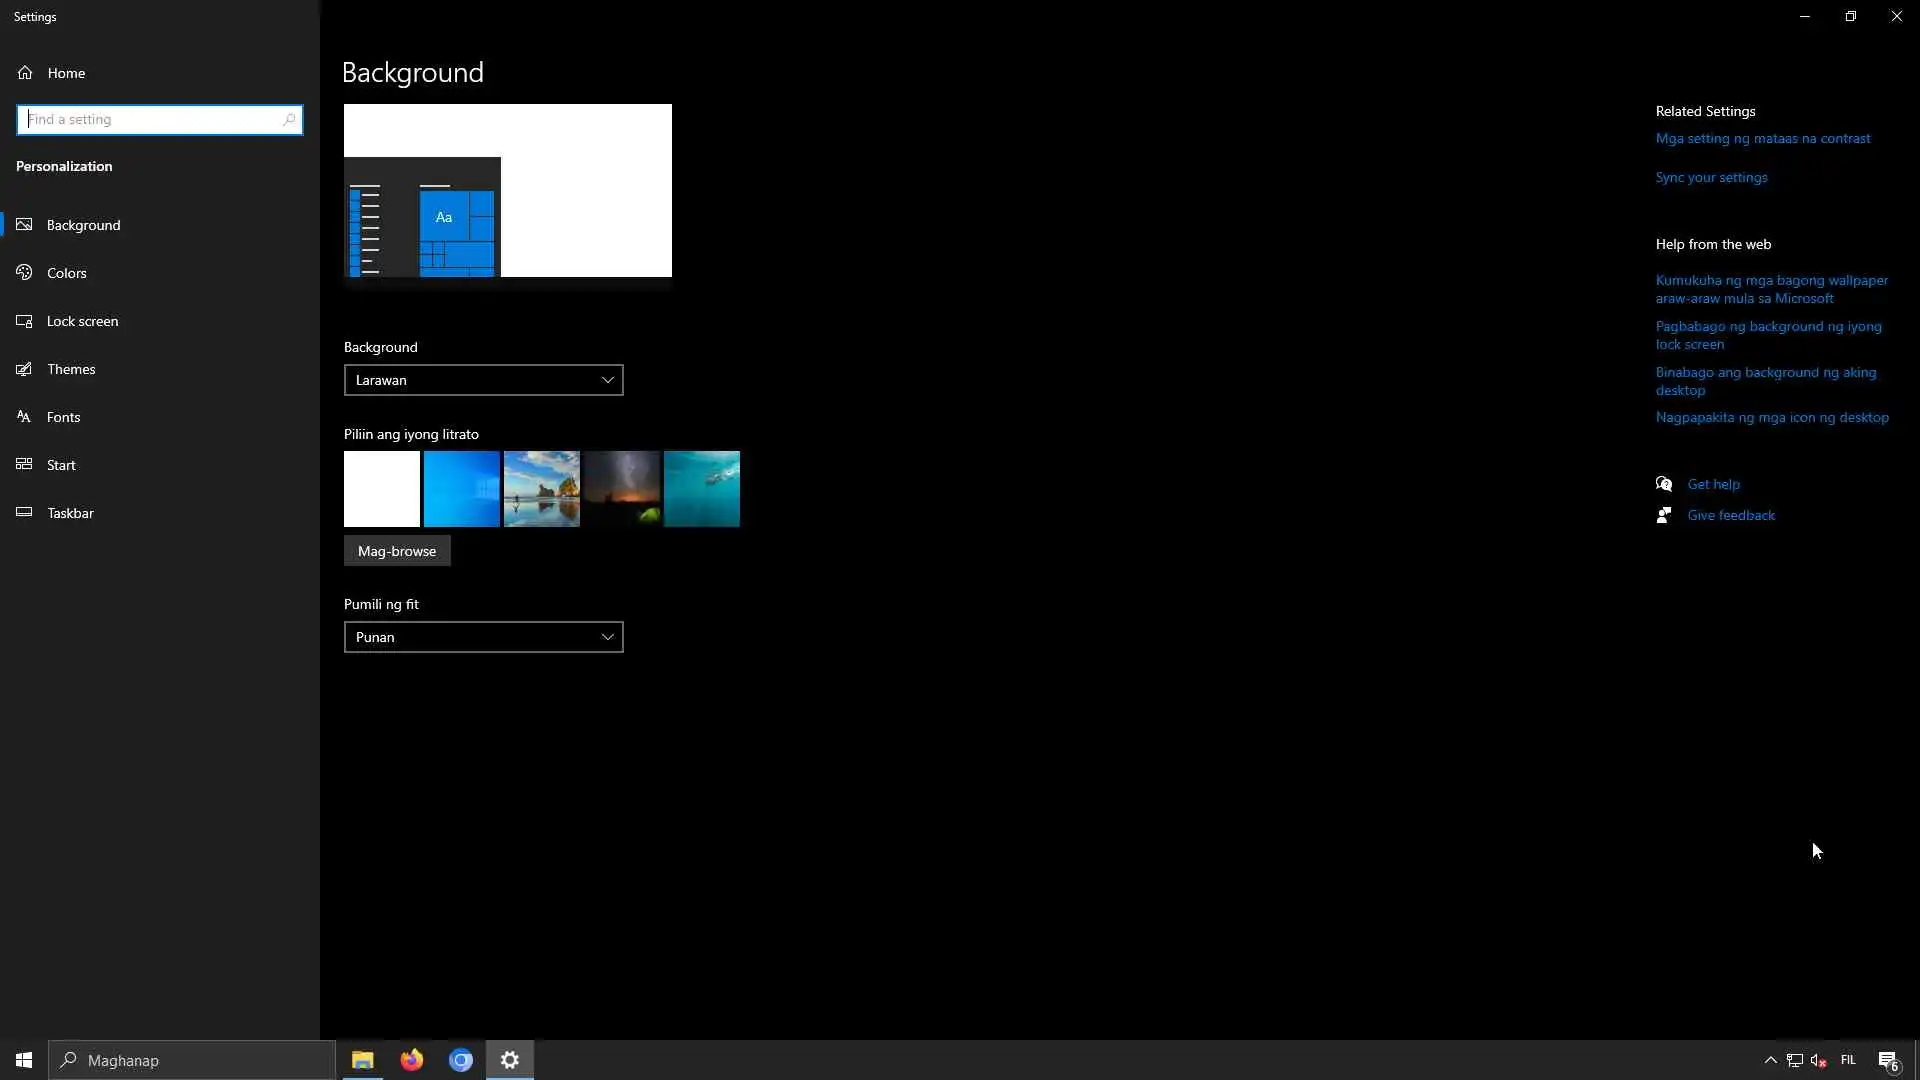Open the Colors settings page
Viewport: 1920px width, 1080px height.
click(67, 273)
